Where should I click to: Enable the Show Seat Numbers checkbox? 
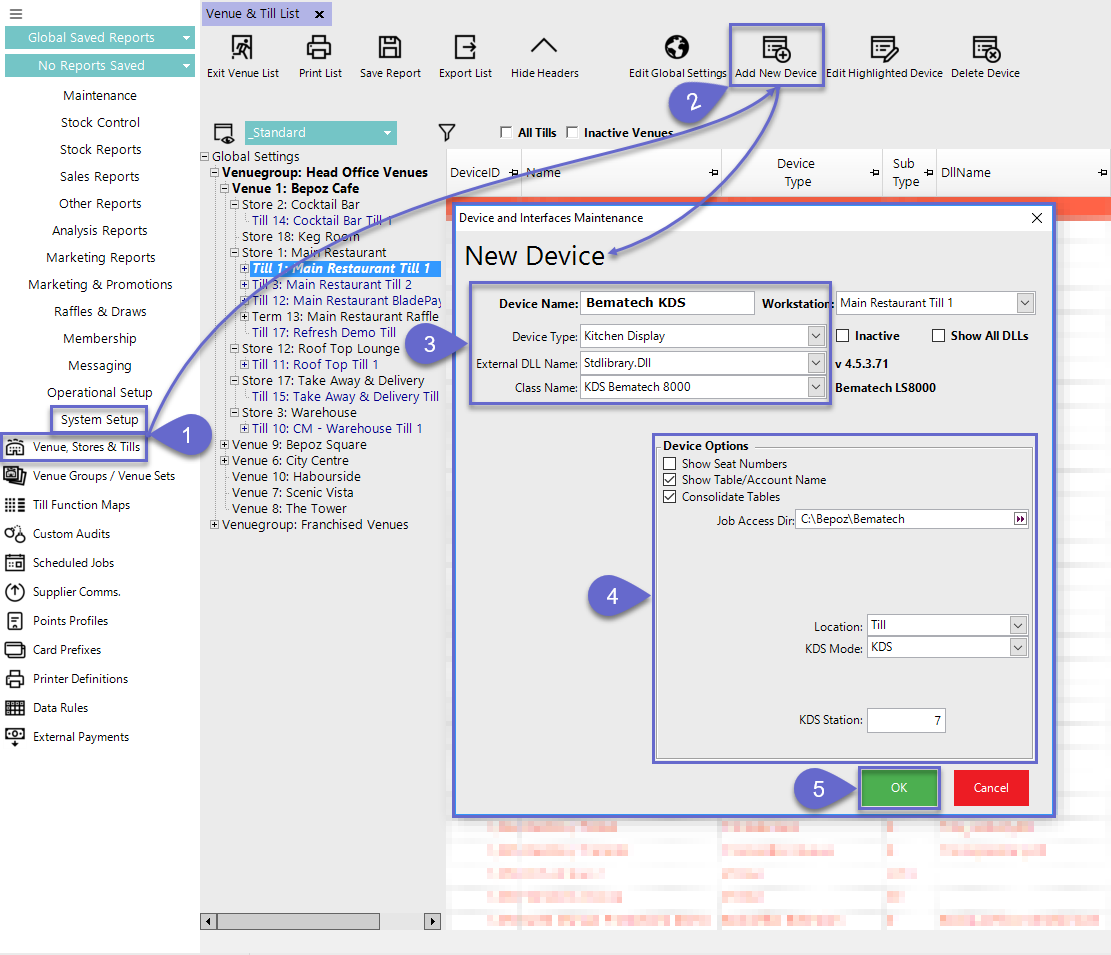670,464
